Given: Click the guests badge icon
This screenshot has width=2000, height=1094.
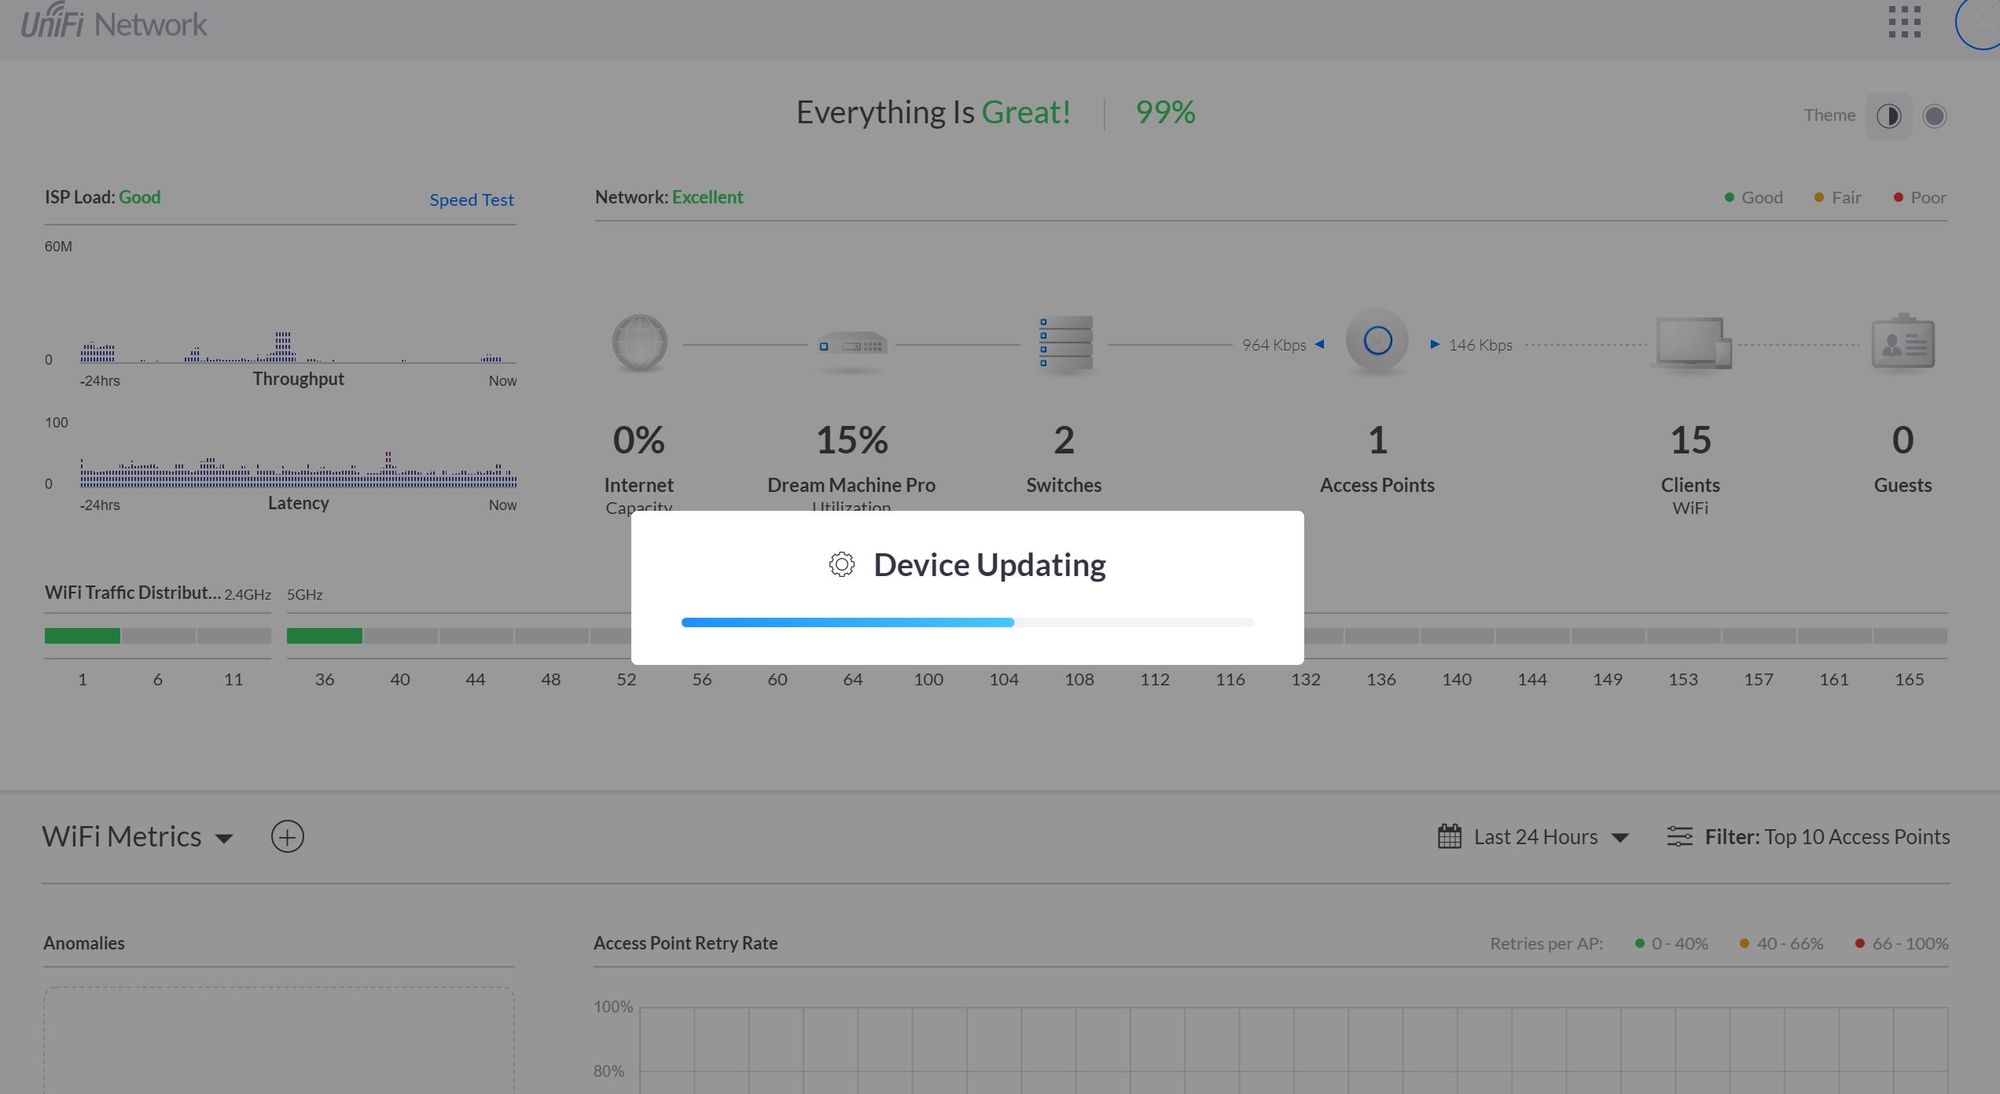Looking at the screenshot, I should (1902, 343).
